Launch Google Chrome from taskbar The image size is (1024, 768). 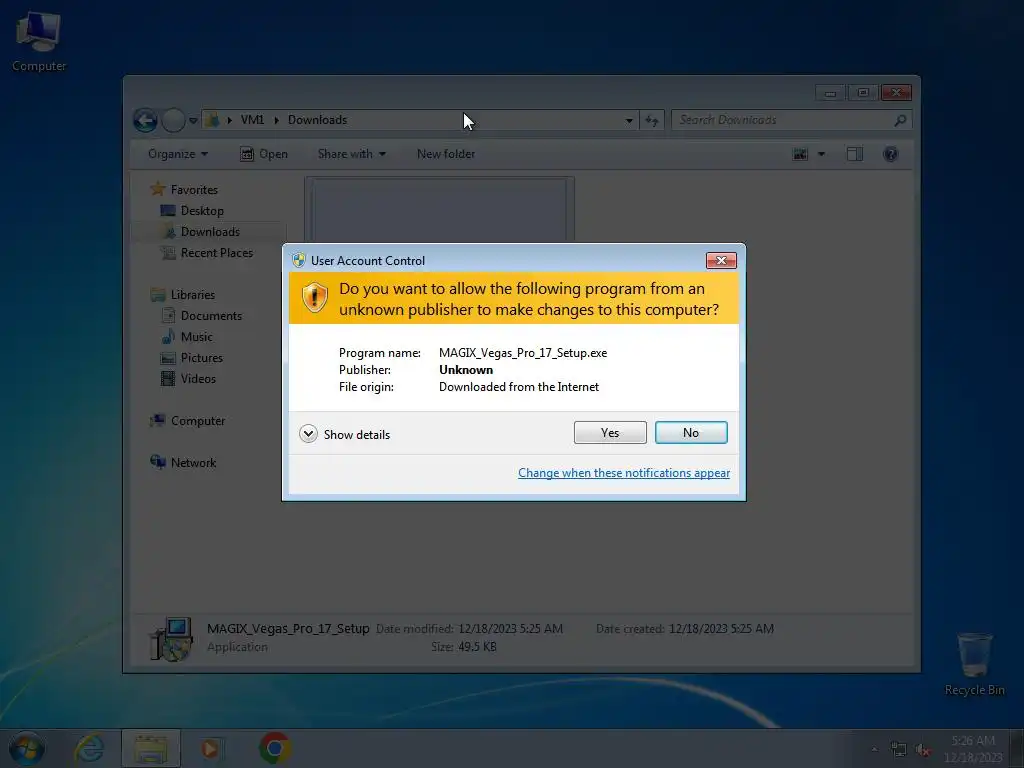pyautogui.click(x=275, y=748)
